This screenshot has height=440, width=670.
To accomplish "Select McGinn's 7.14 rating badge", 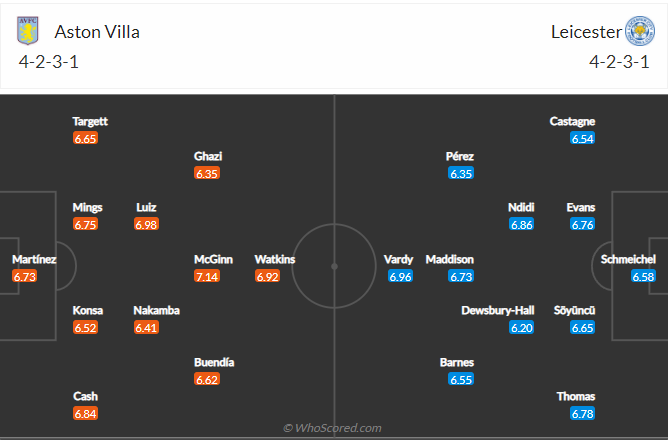I will coord(207,276).
